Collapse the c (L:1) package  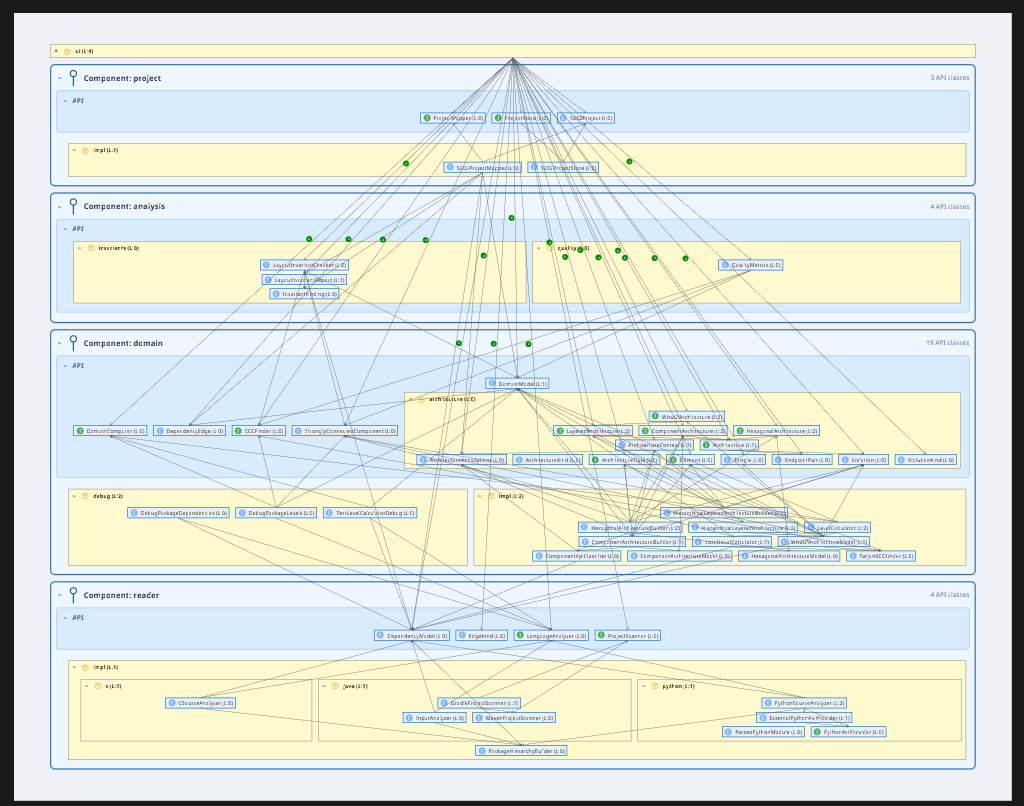87,686
